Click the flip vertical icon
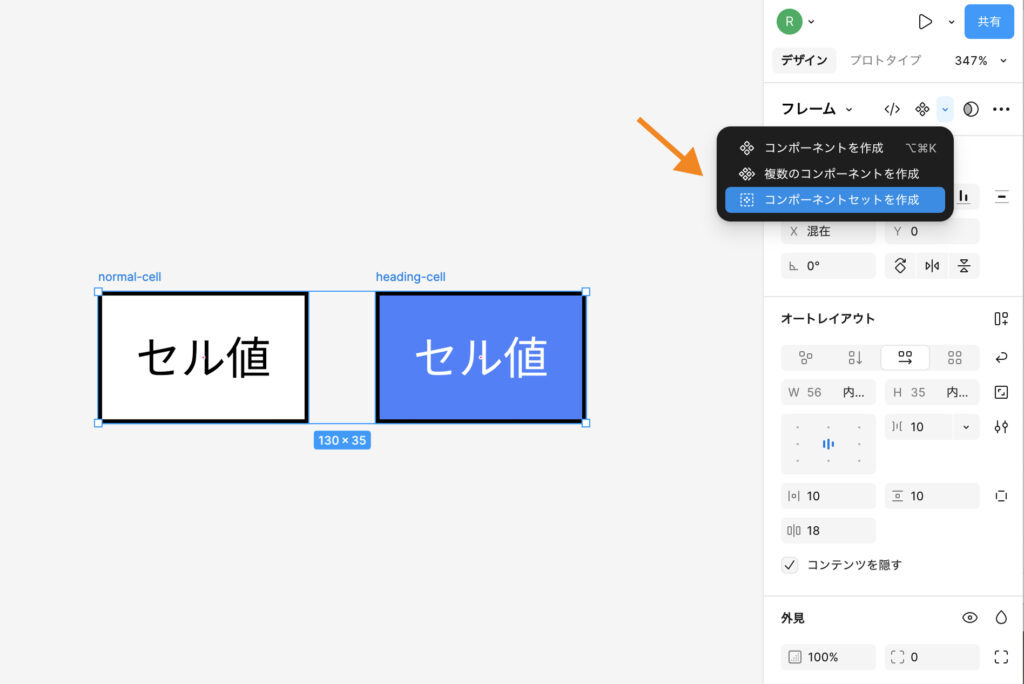The height and width of the screenshot is (684, 1024). click(963, 266)
